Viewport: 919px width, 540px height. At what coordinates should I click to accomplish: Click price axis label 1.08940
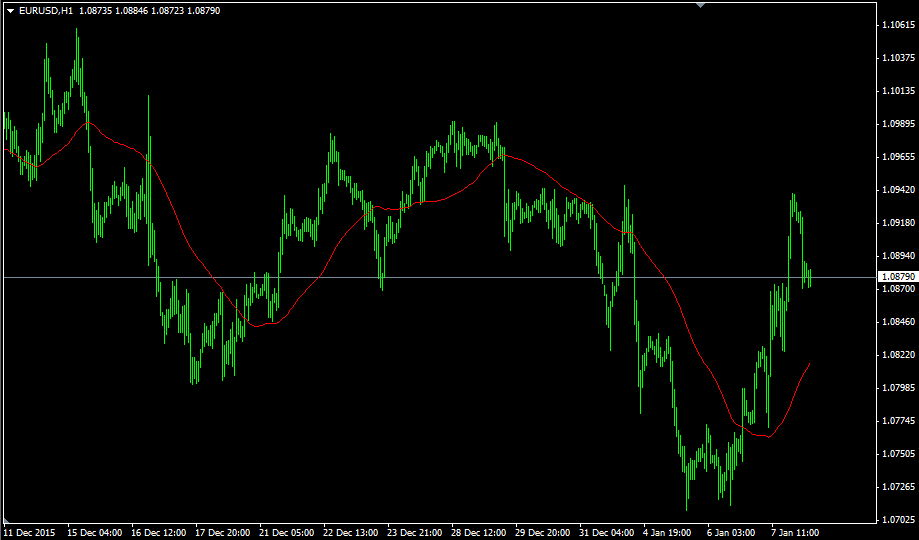click(x=898, y=256)
